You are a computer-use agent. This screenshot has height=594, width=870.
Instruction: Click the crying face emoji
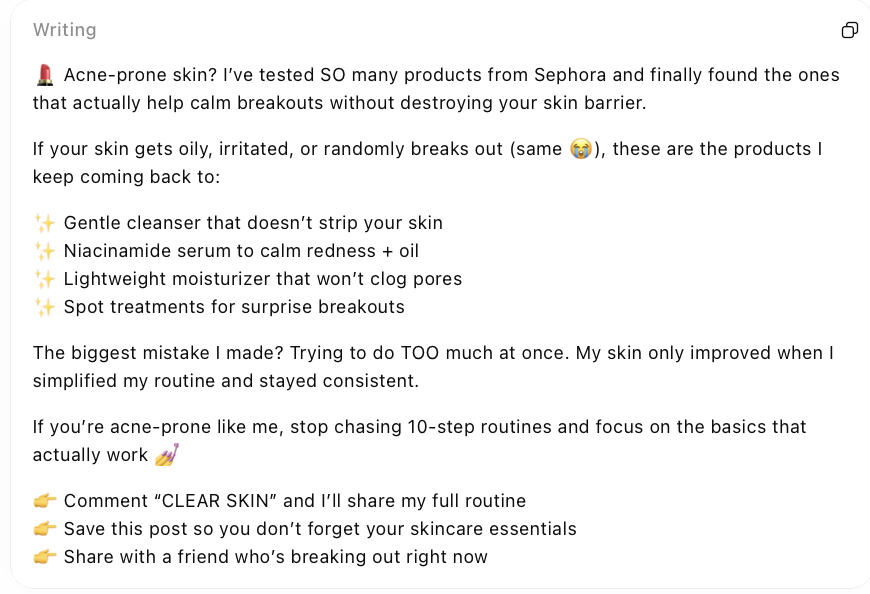pyautogui.click(x=581, y=150)
